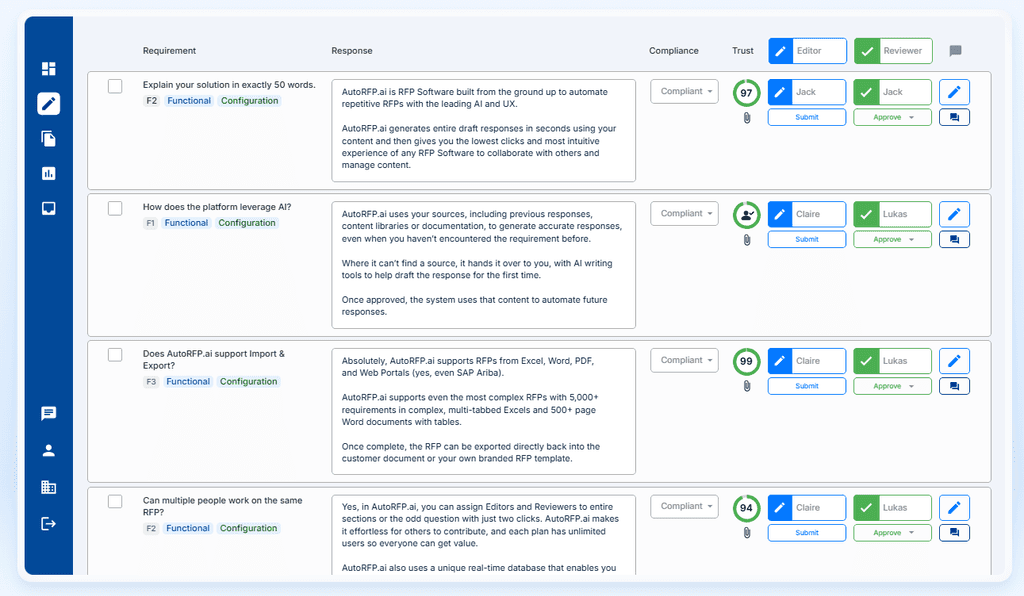The image size is (1024, 596).
Task: Click the Editor header button
Action: (806, 50)
